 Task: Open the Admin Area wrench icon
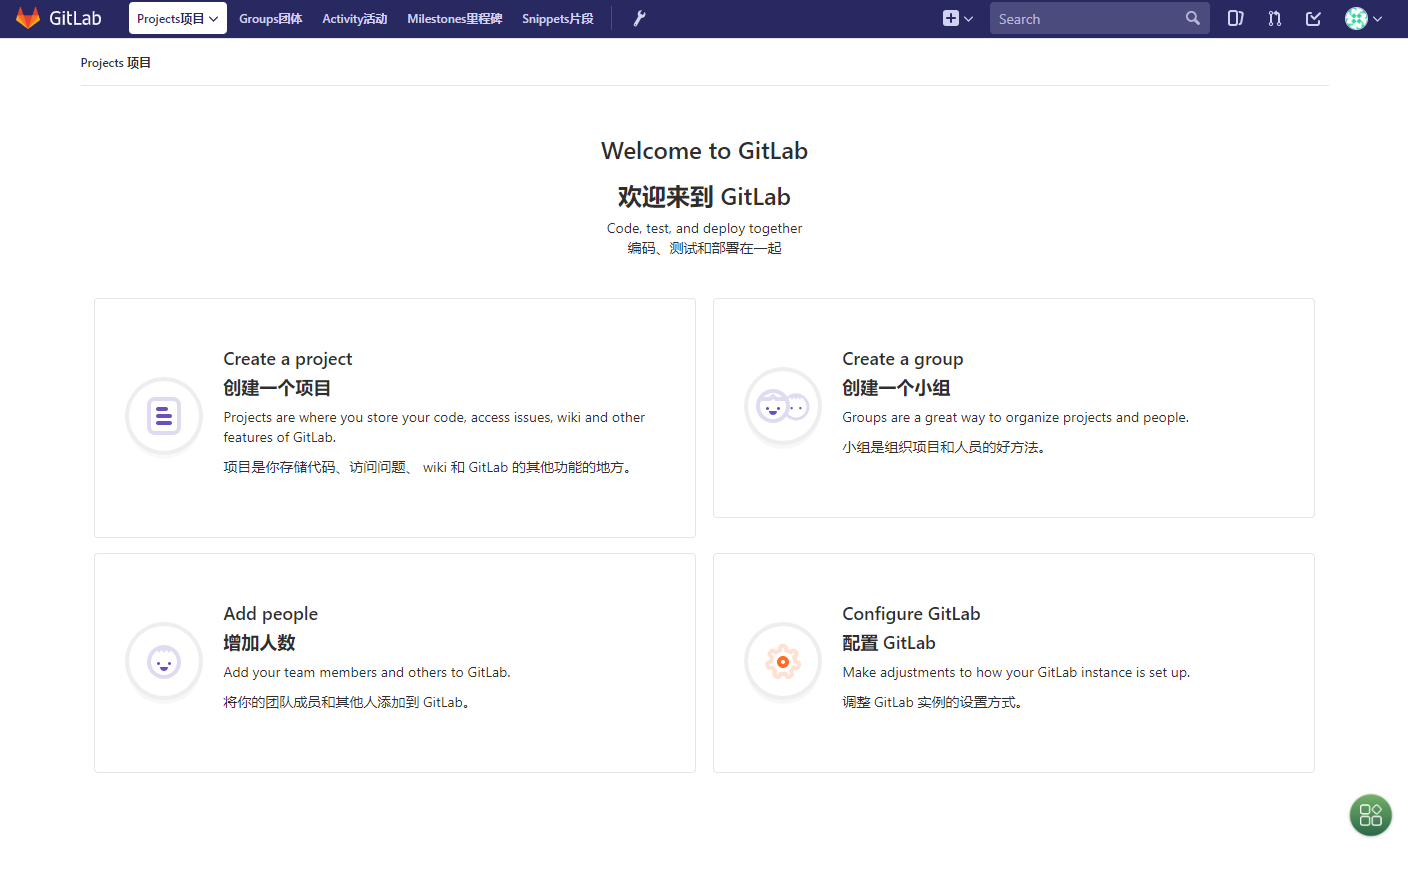[638, 18]
